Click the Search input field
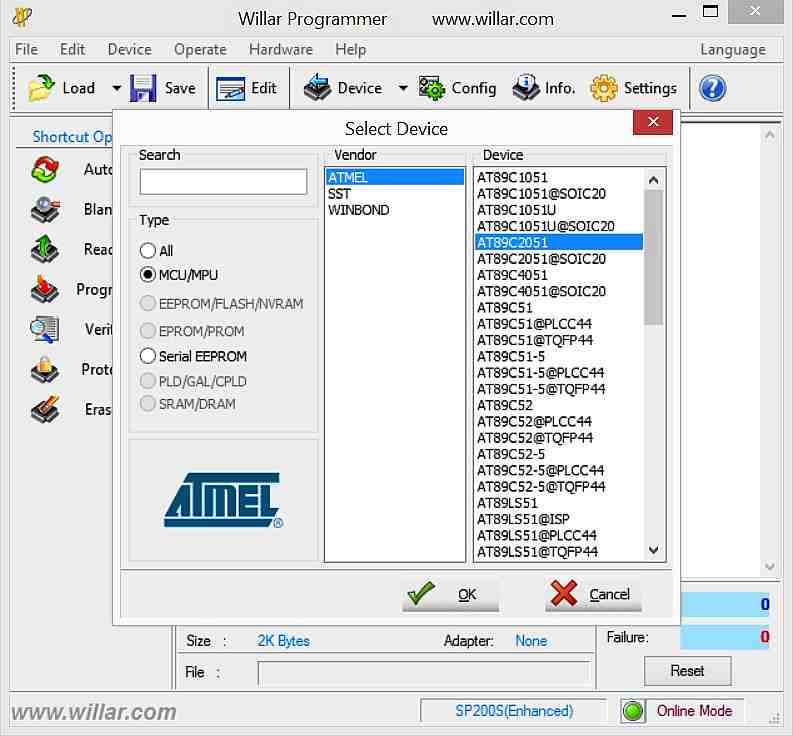The height and width of the screenshot is (736, 793). tap(223, 182)
